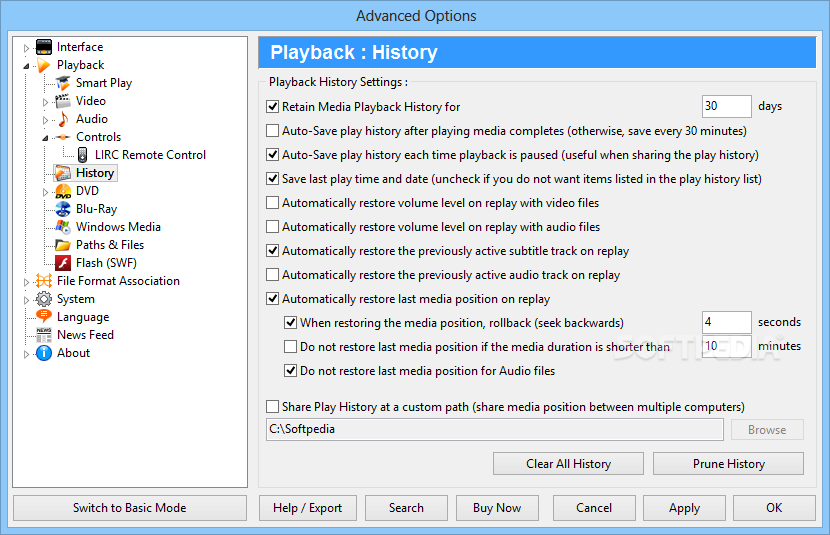Apply the settings changes
830x535 pixels.
(x=684, y=508)
